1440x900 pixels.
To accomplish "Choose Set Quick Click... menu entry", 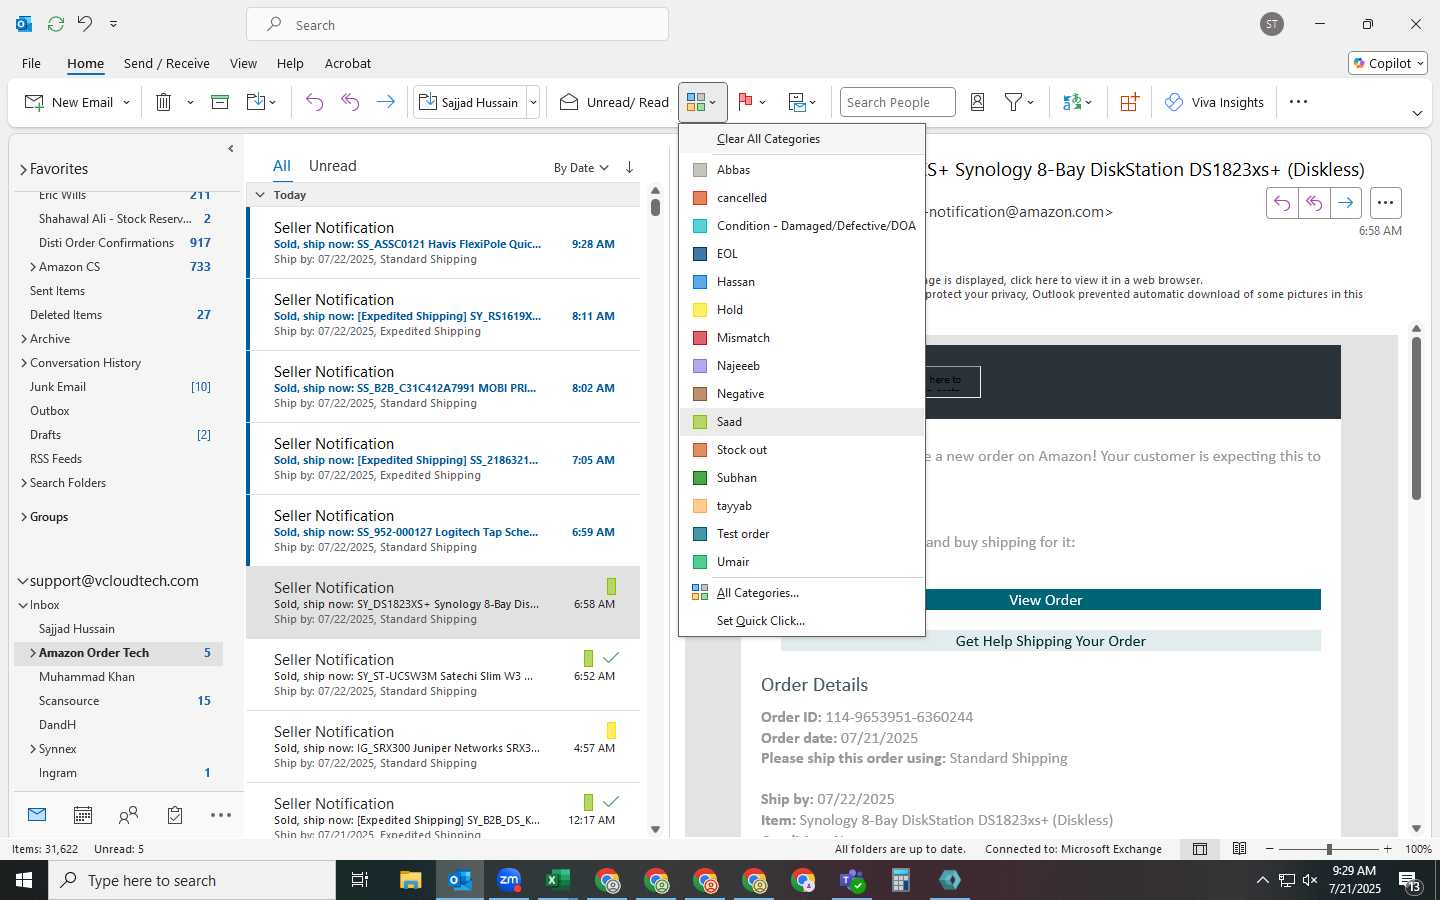I will [x=802, y=621].
